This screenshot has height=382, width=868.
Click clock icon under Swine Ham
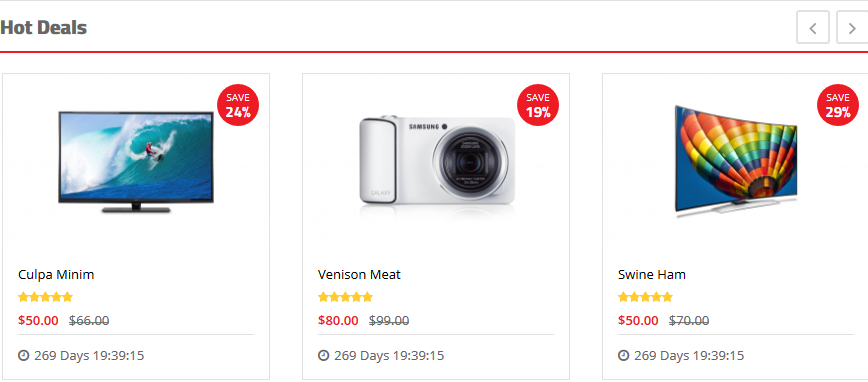click(623, 355)
